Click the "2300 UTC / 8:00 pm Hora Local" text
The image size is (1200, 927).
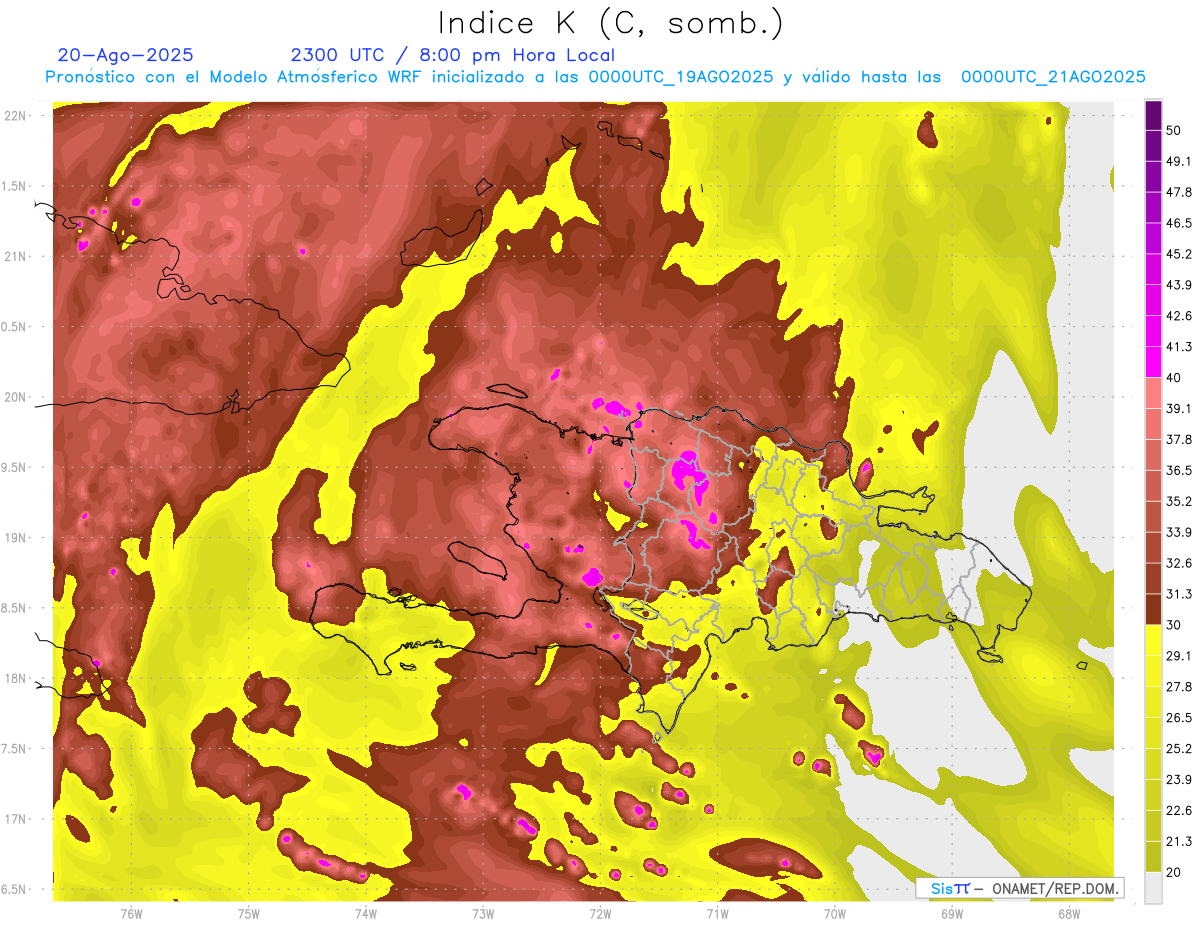[452, 55]
